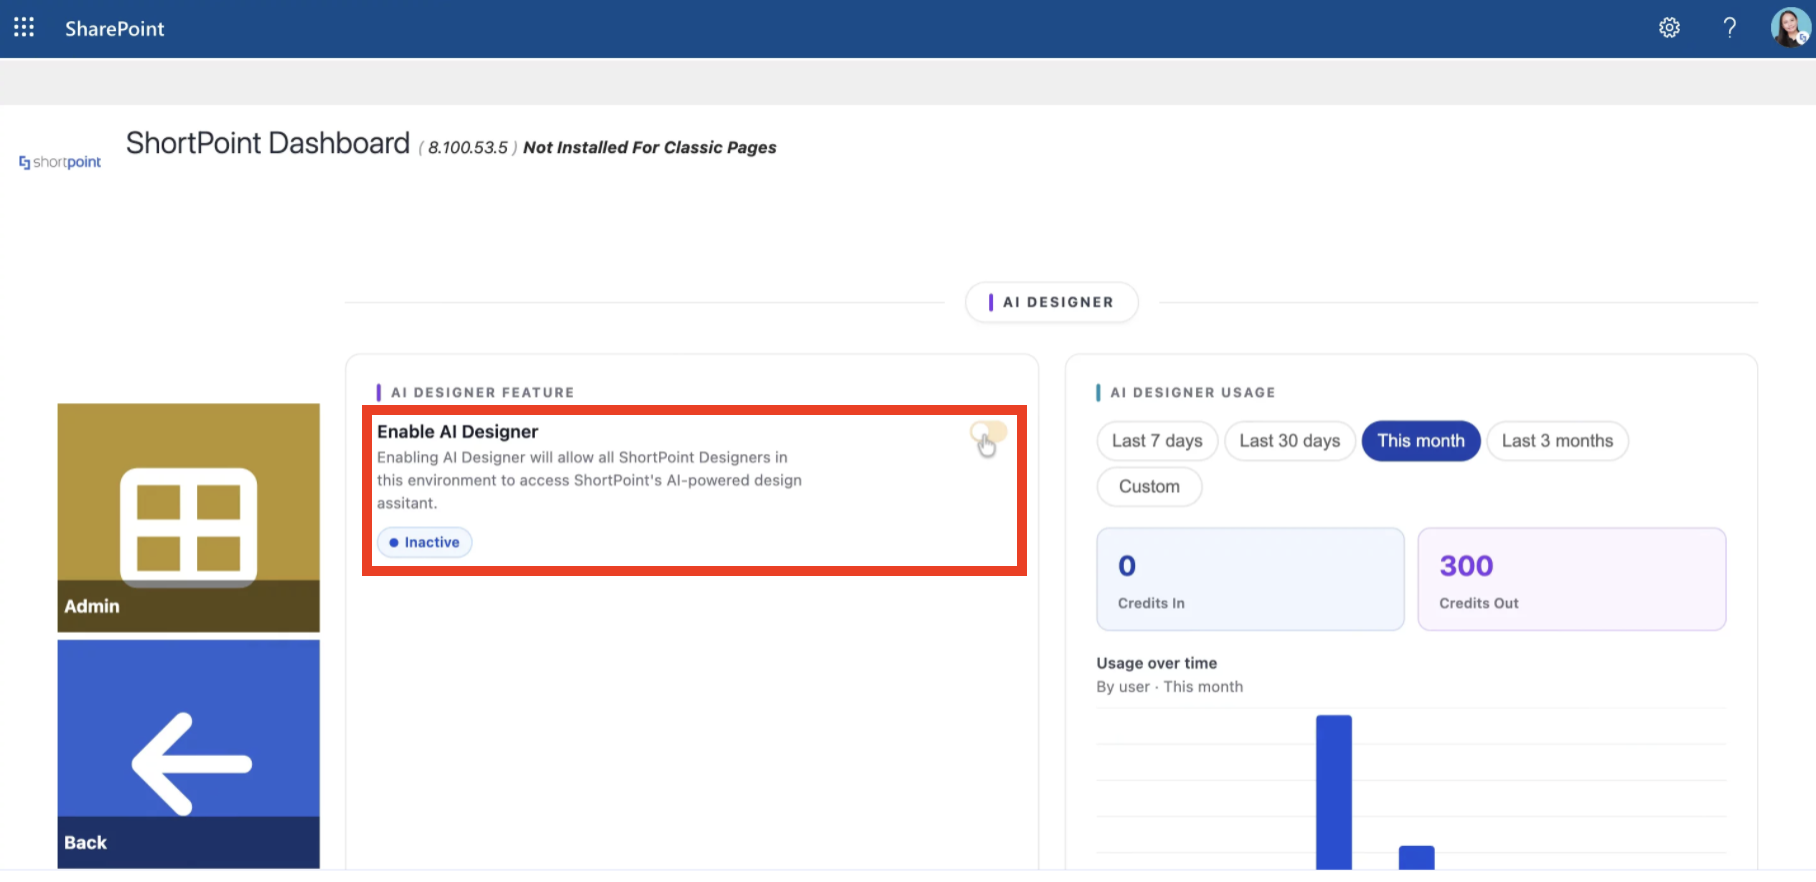Open the SharePoint app launcher grid
The height and width of the screenshot is (882, 1816).
[24, 28]
